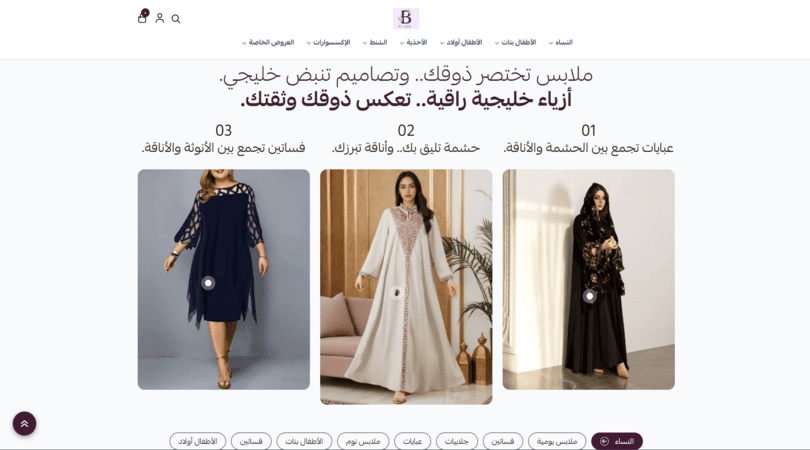810x450 pixels.
Task: Select the ملابس نوم category chip
Action: tap(363, 441)
